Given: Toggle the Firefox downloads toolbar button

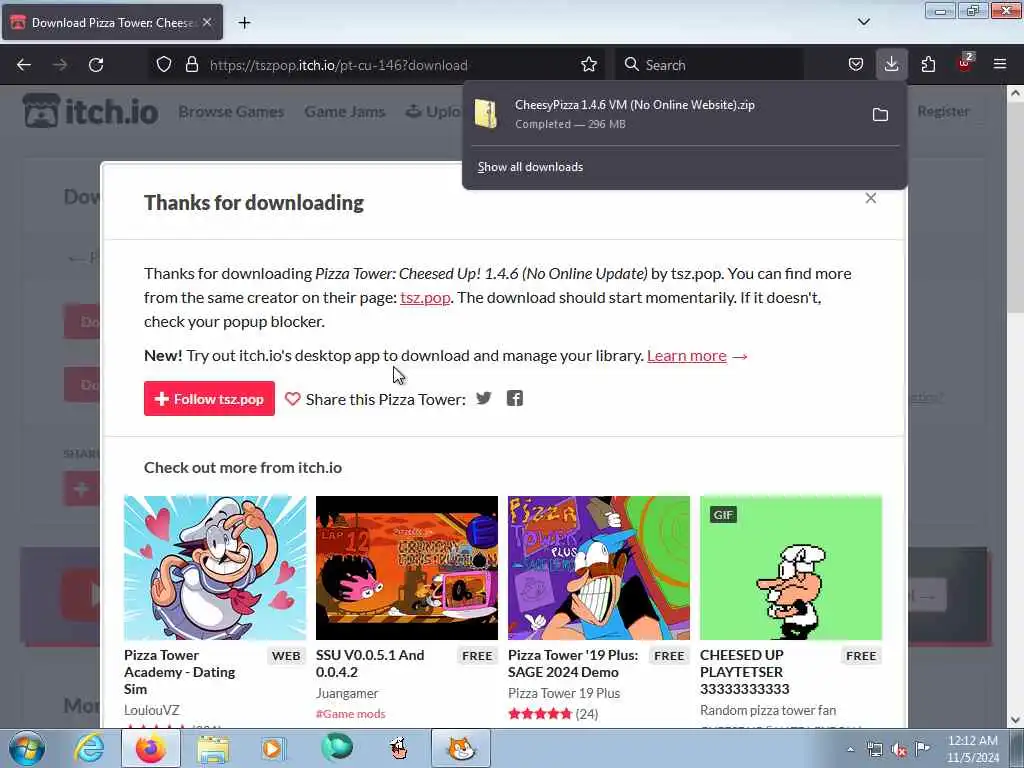Looking at the screenshot, I should [891, 65].
